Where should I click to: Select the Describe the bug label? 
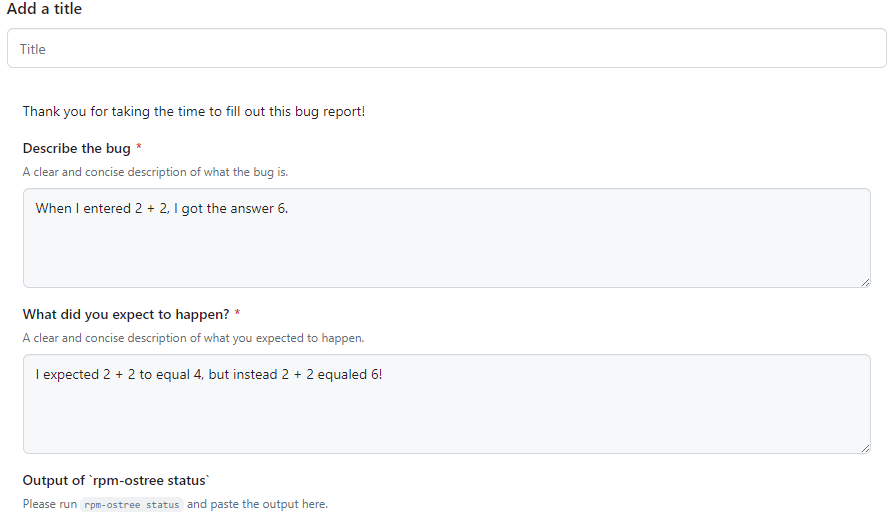click(76, 148)
